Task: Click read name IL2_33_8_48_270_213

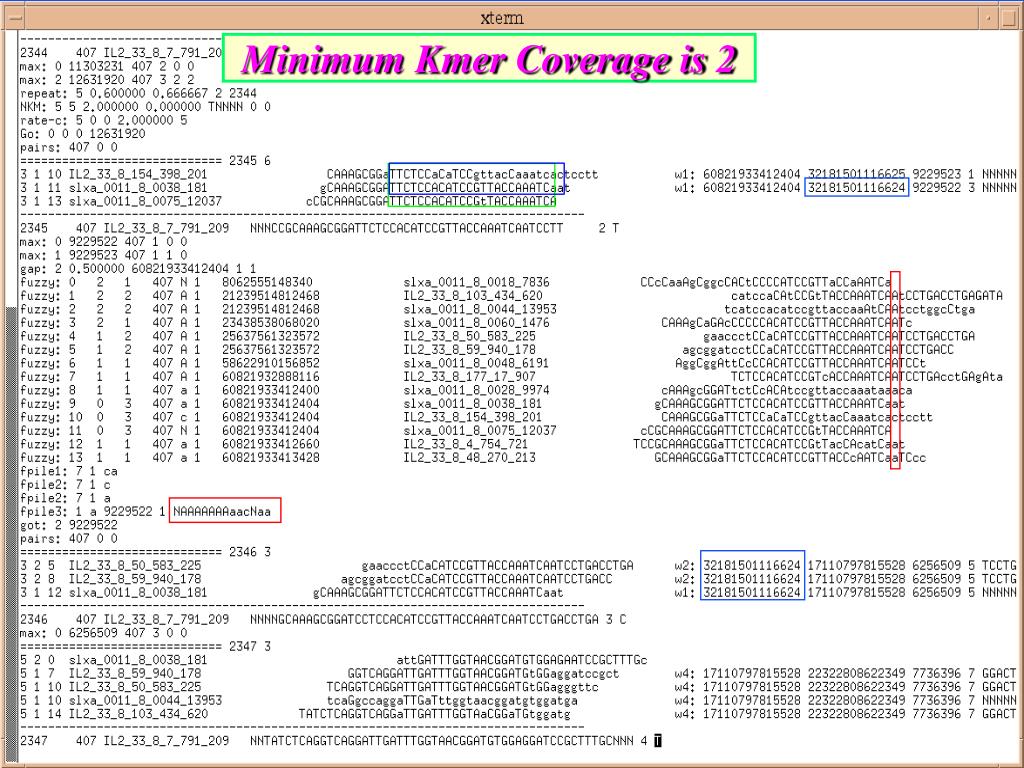Action: (470, 458)
